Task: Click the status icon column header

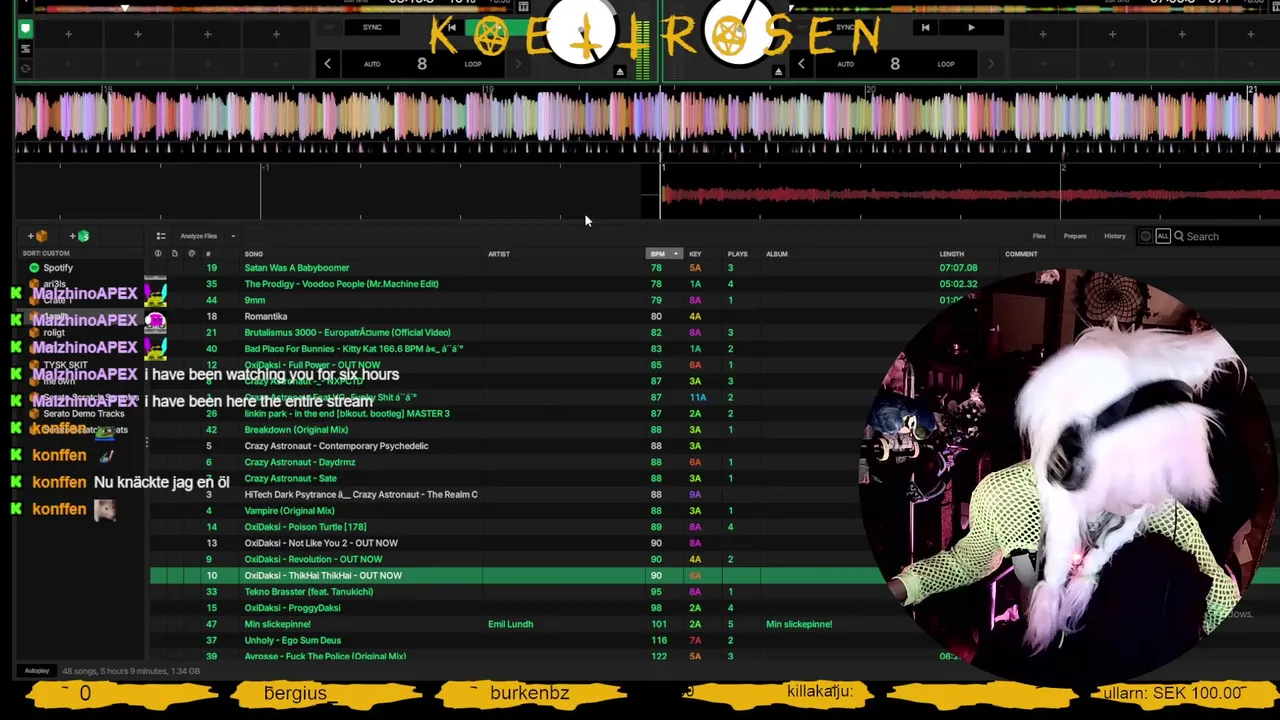Action: 157,254
